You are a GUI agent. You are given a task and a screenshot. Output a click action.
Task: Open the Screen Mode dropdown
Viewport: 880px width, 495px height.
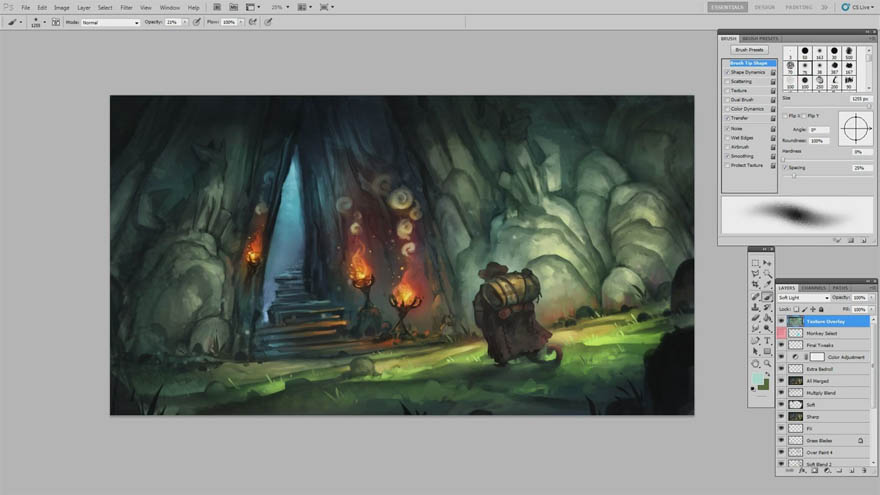327,7
